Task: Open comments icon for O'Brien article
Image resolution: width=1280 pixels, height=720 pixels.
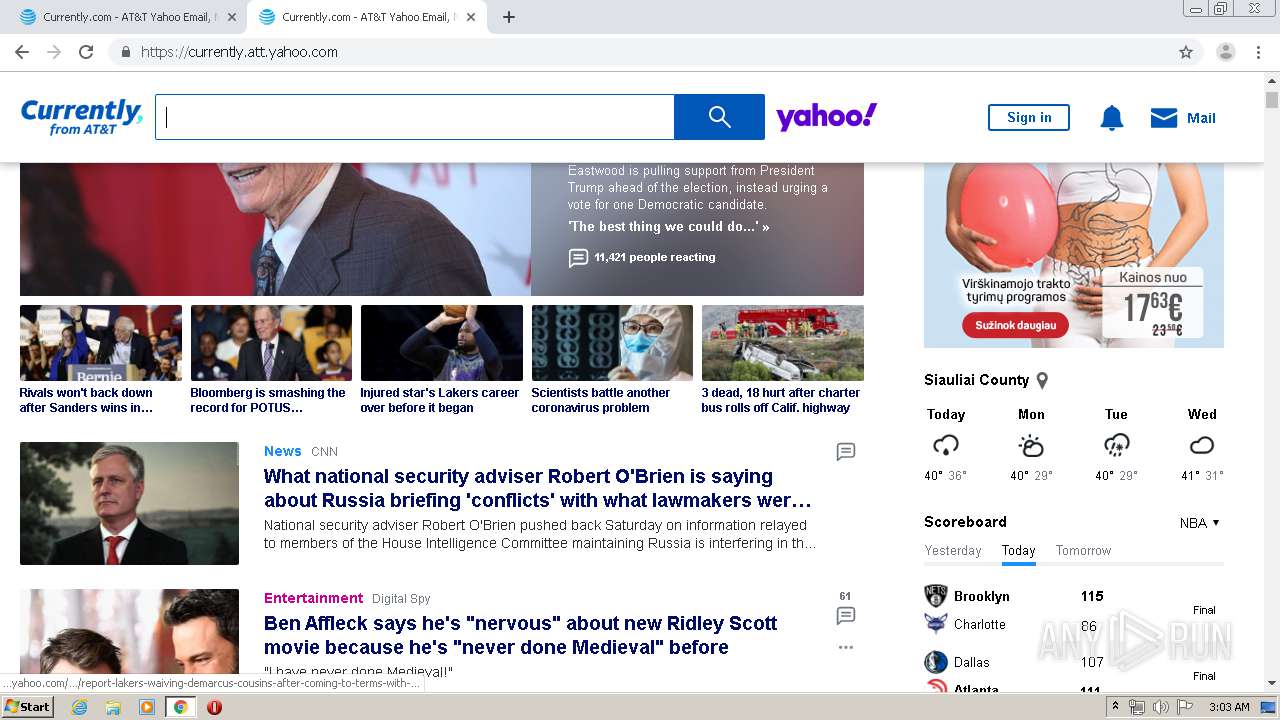Action: click(846, 452)
